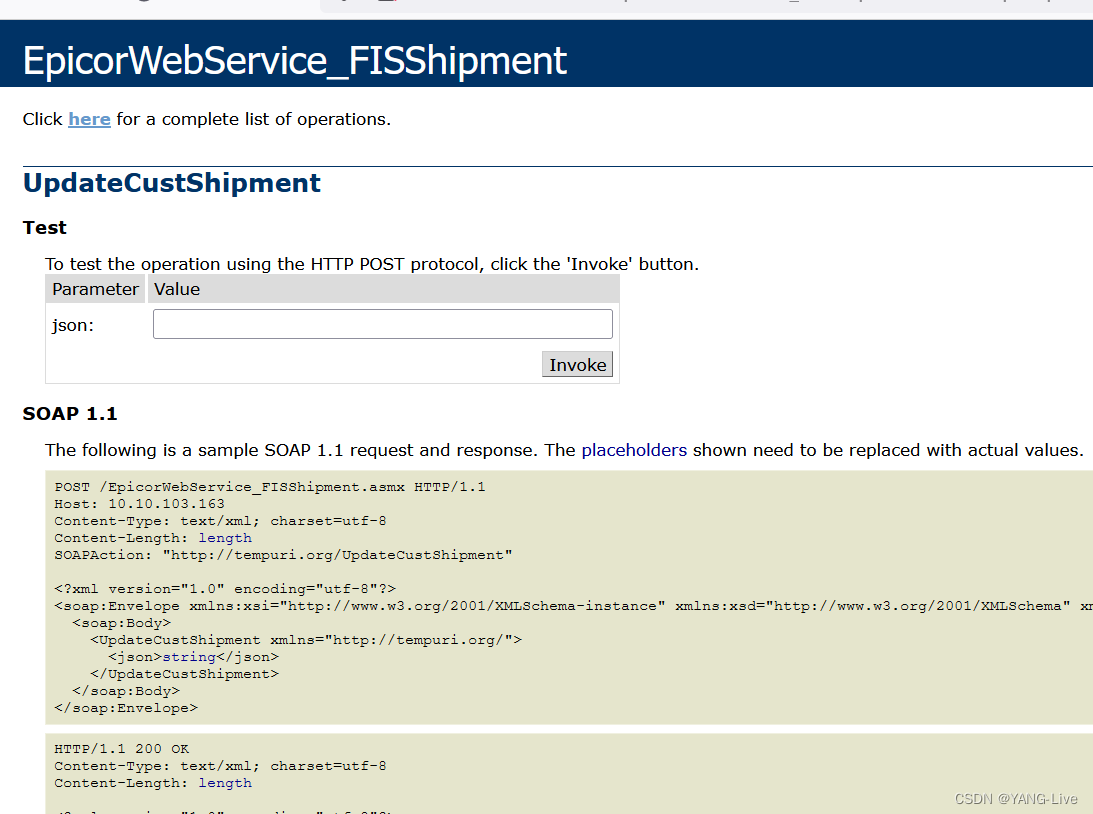This screenshot has height=814, width=1093.
Task: Click the 'string' placeholder in json element
Action: tap(189, 657)
